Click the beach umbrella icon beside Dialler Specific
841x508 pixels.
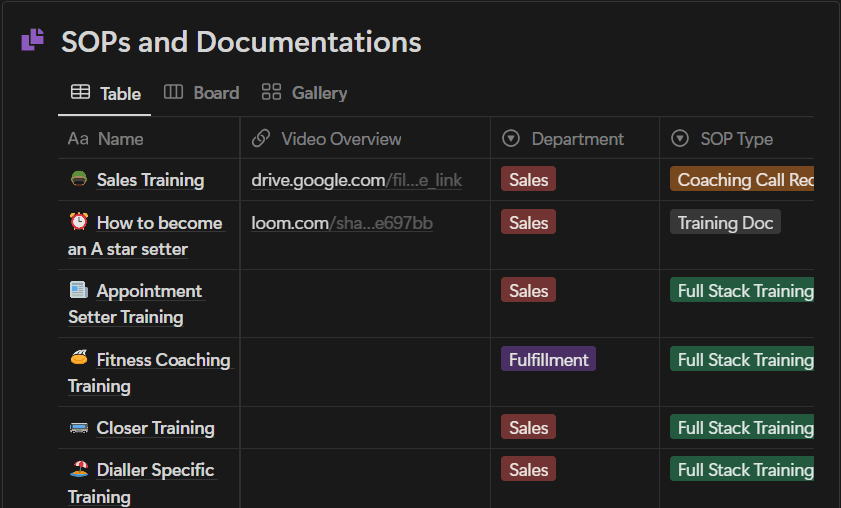pos(79,469)
